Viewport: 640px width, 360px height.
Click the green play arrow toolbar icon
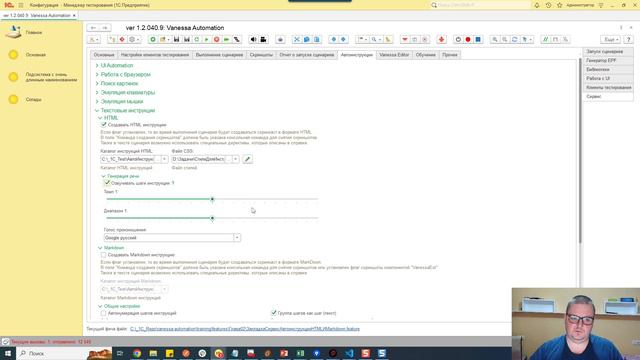click(x=207, y=40)
